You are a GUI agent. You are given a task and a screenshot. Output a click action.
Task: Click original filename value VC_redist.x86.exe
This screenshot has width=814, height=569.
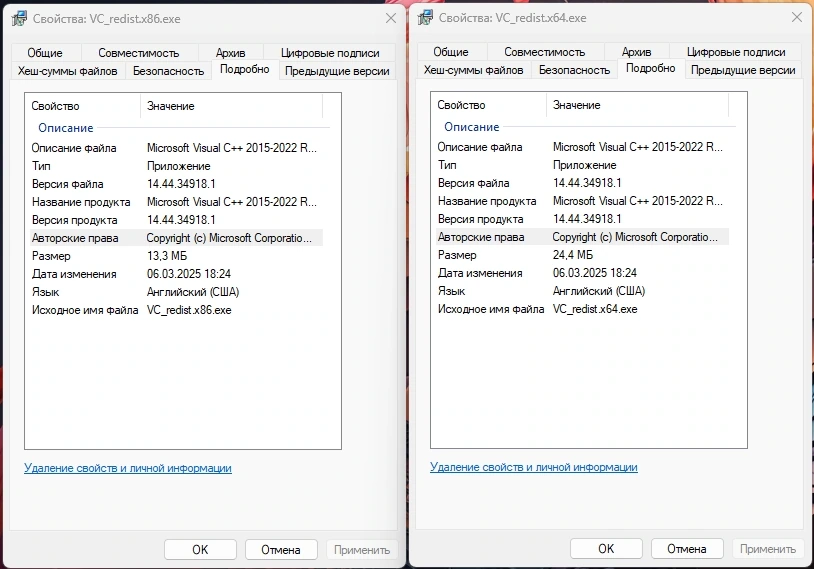(189, 310)
